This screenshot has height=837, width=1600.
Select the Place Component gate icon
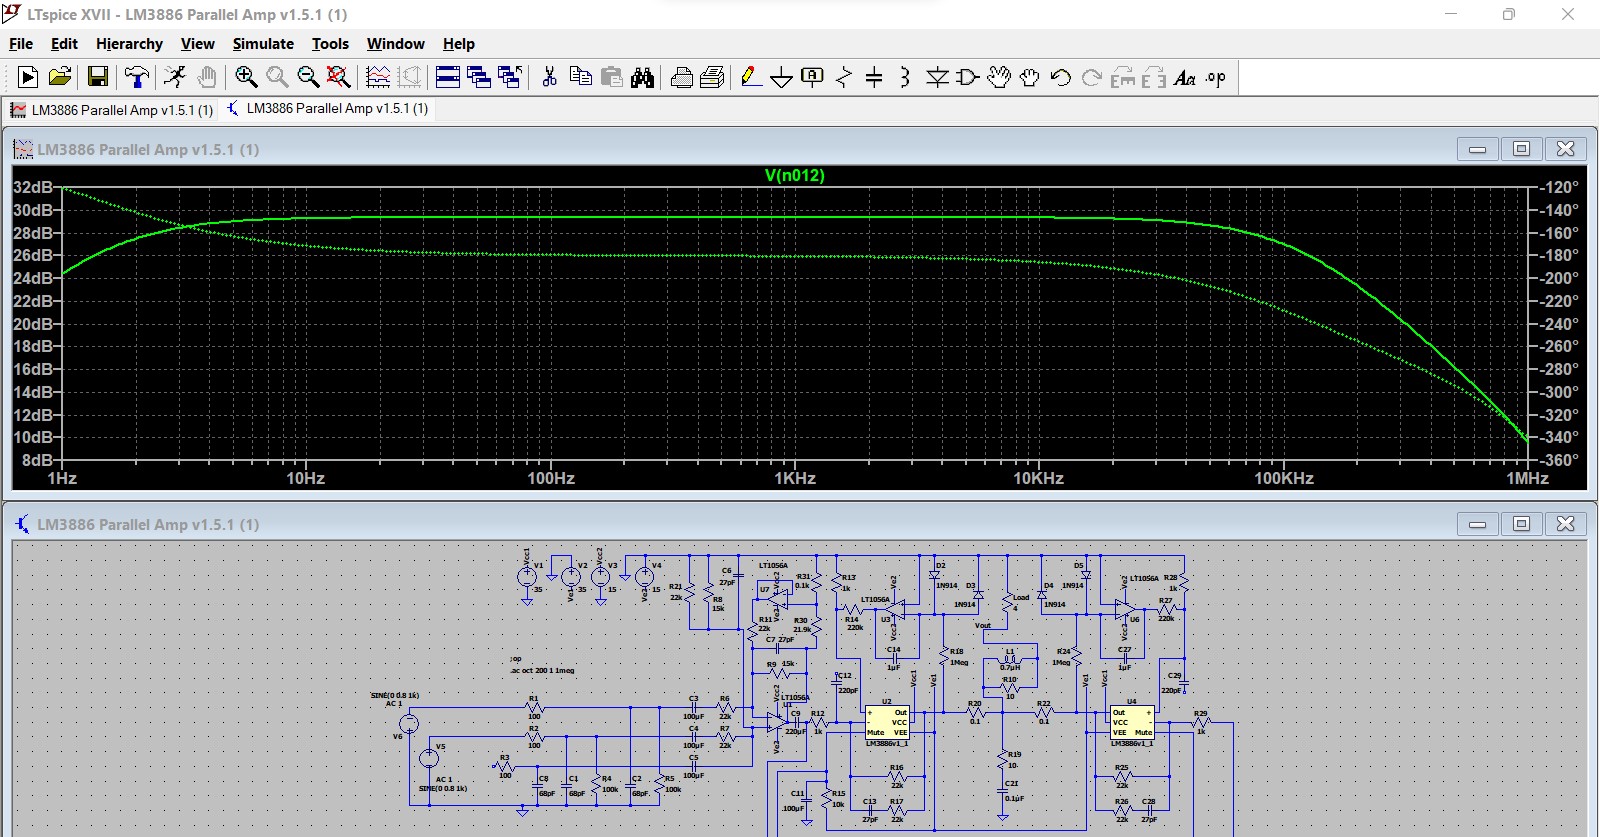[967, 77]
